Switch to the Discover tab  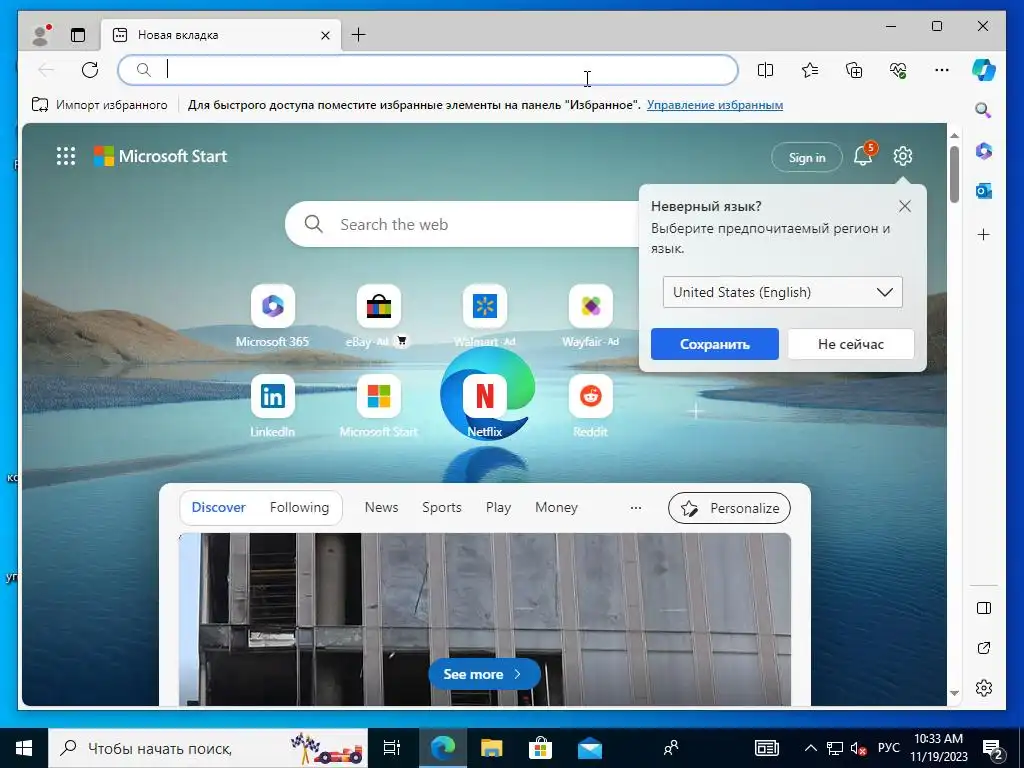218,507
